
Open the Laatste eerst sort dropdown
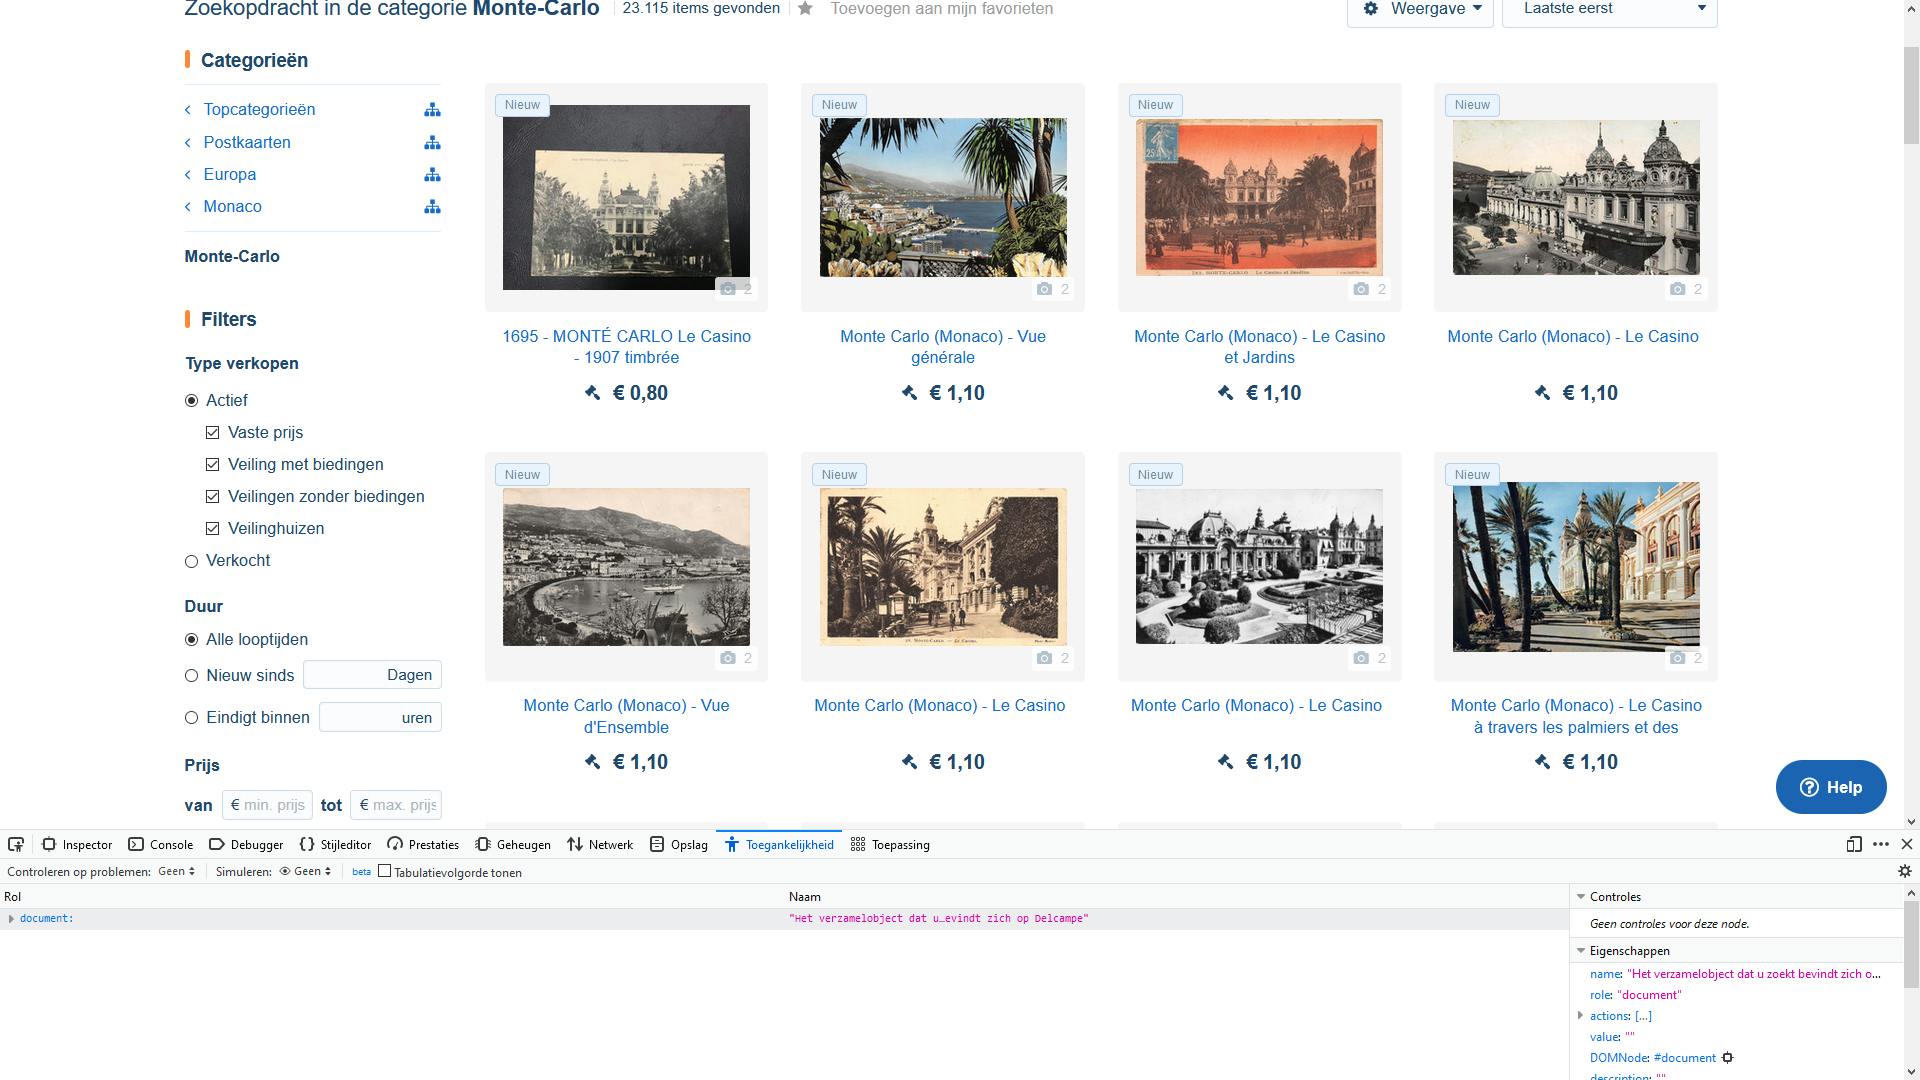pos(1609,9)
